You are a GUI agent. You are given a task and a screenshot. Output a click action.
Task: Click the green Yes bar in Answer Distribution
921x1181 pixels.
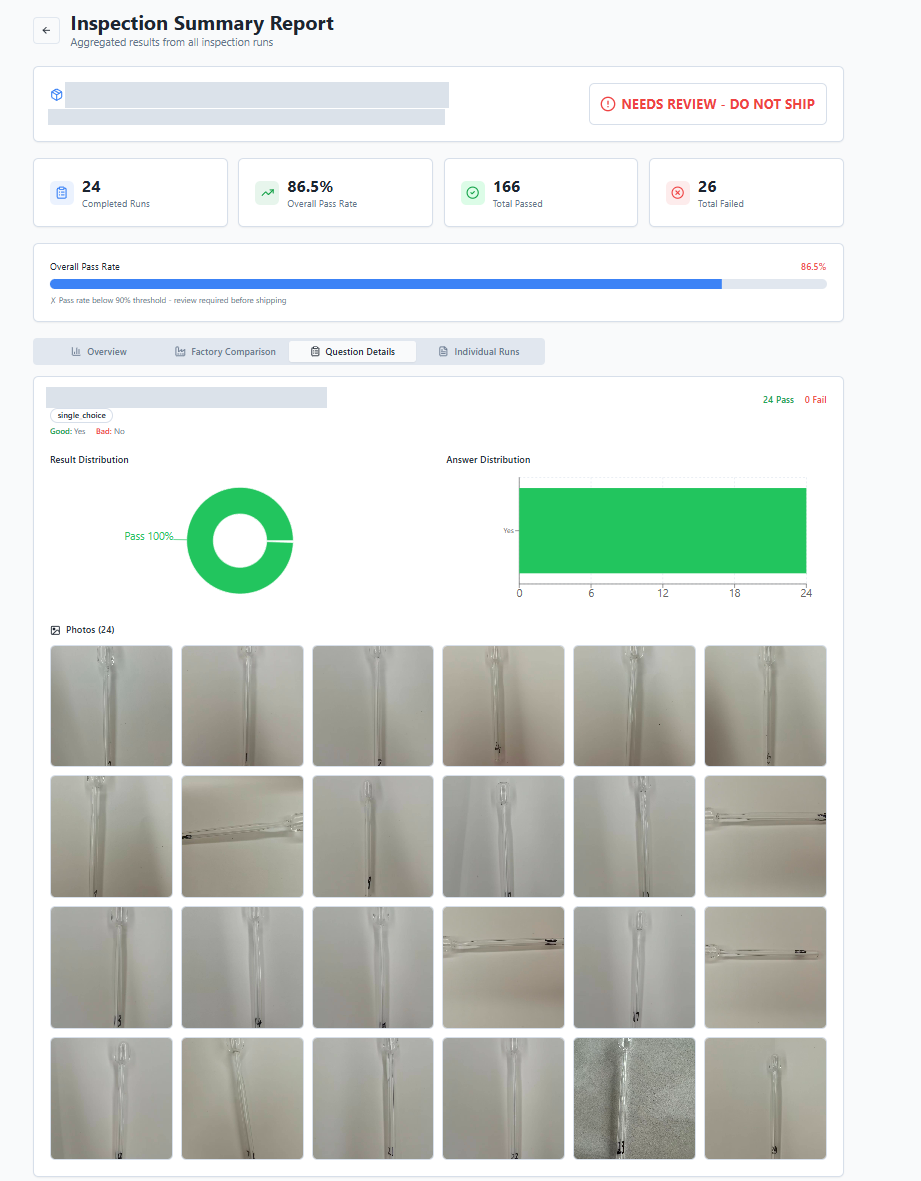(x=662, y=531)
